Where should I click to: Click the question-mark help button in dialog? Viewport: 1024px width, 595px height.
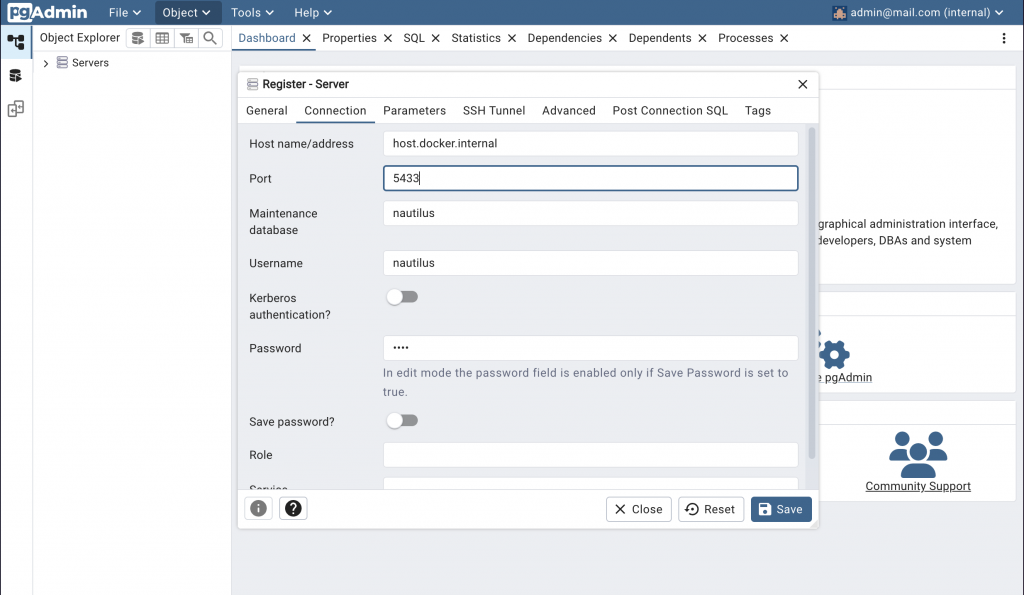tap(293, 508)
